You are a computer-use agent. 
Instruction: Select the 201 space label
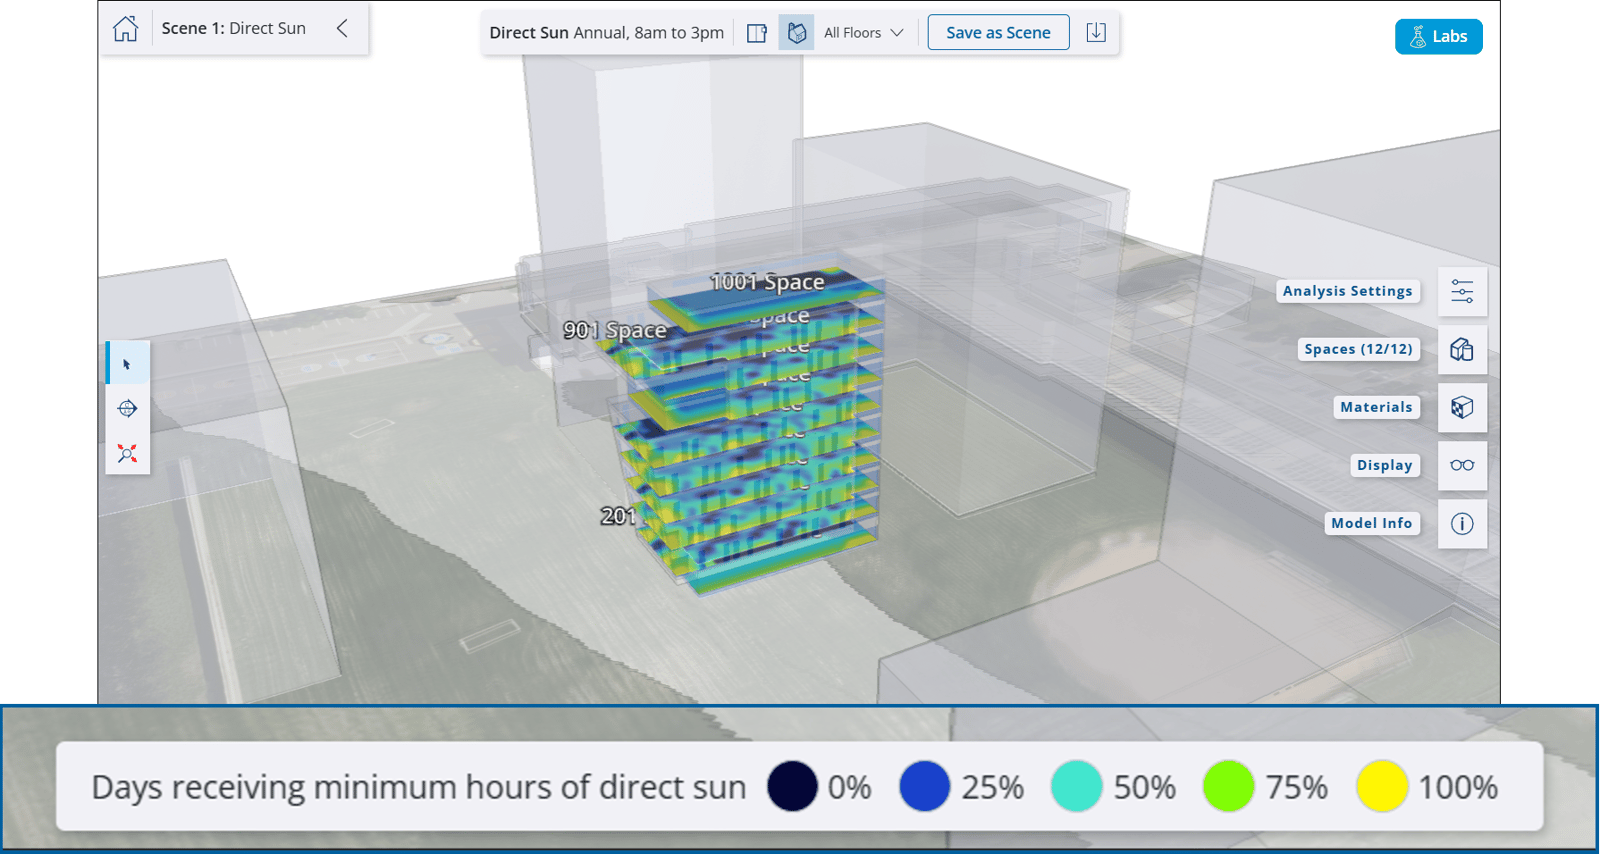[x=618, y=516]
